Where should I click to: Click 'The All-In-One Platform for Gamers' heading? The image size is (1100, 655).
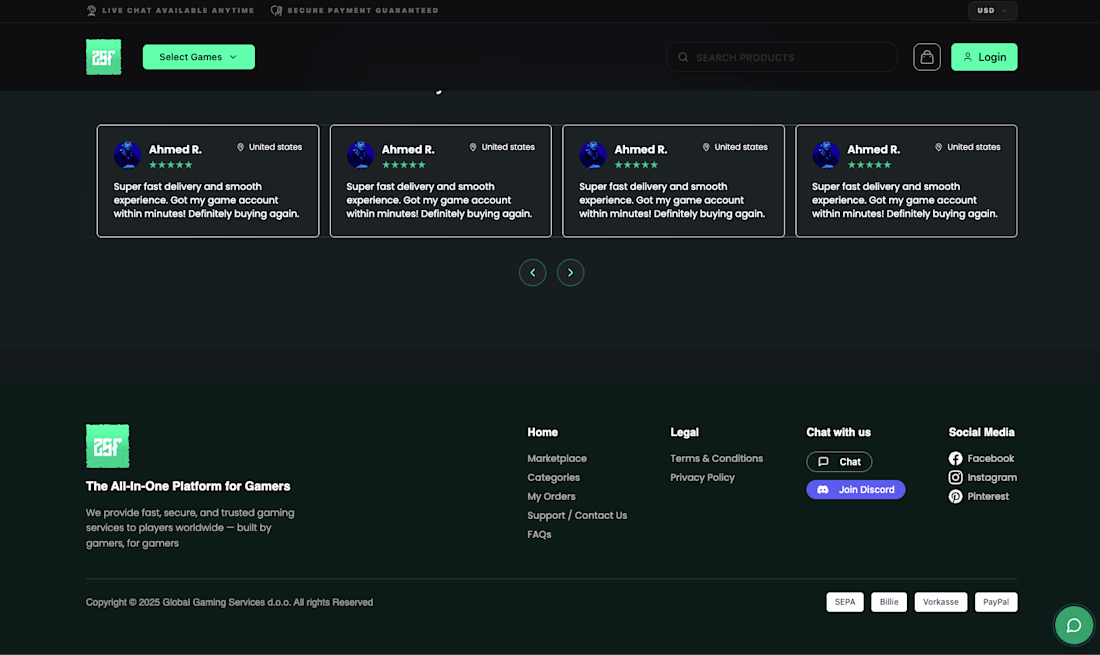pyautogui.click(x=188, y=487)
